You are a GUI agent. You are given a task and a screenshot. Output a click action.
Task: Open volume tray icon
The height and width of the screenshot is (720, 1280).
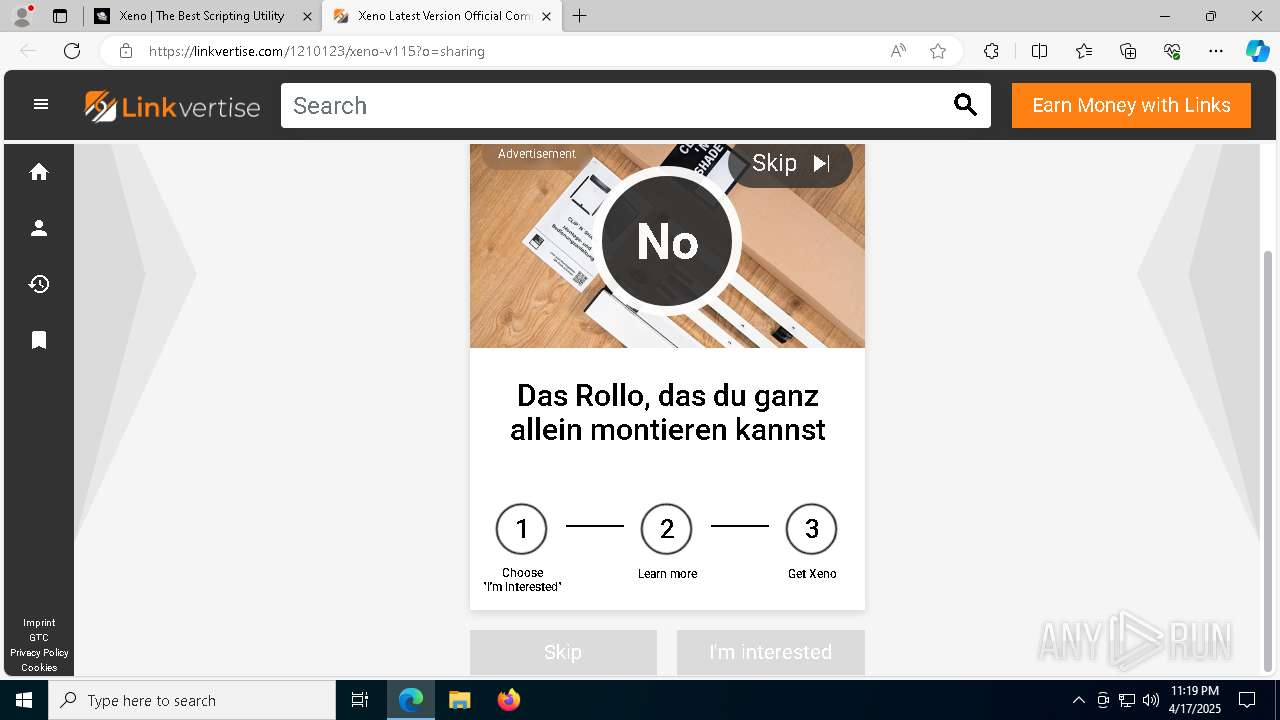click(x=1151, y=700)
